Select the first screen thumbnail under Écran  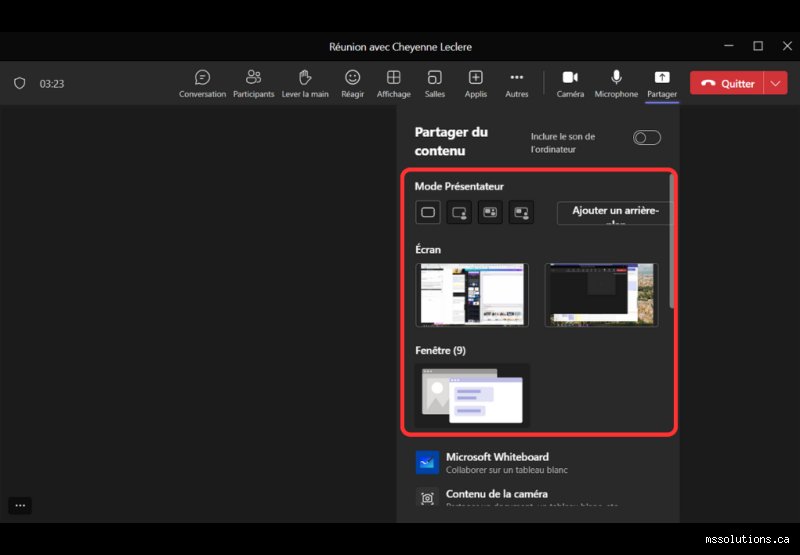(x=472, y=295)
